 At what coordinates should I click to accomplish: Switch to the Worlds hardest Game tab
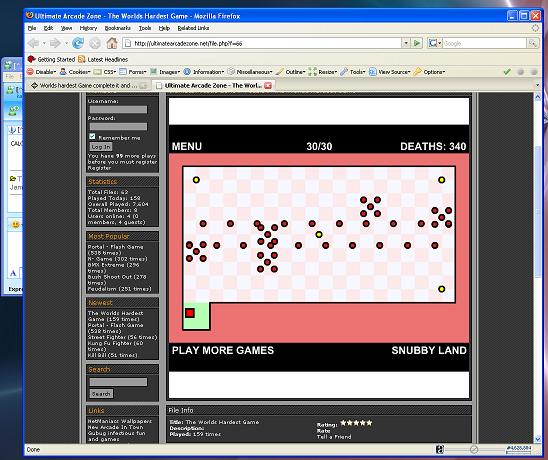[x=89, y=85]
